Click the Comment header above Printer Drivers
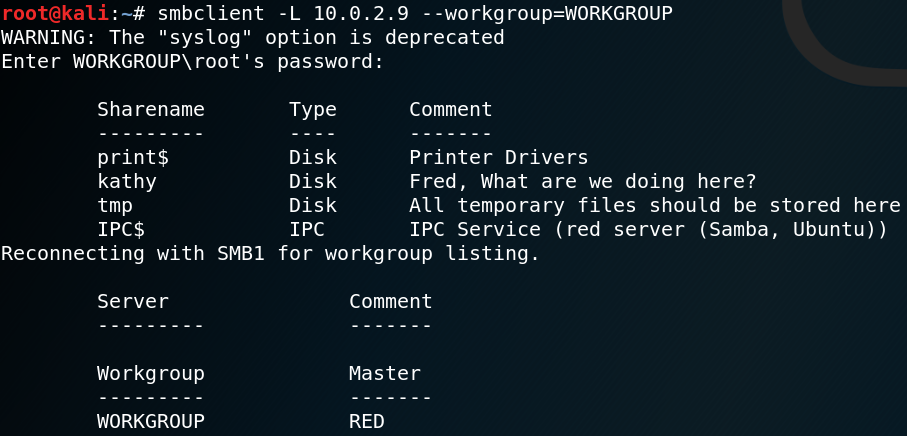907x436 pixels. 451,109
